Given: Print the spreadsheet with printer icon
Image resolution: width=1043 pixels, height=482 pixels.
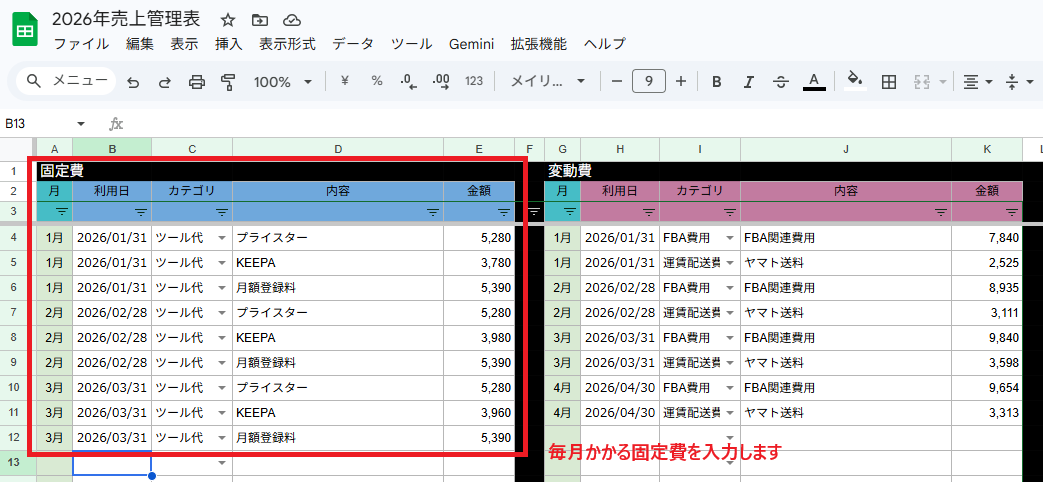Looking at the screenshot, I should pos(197,82).
